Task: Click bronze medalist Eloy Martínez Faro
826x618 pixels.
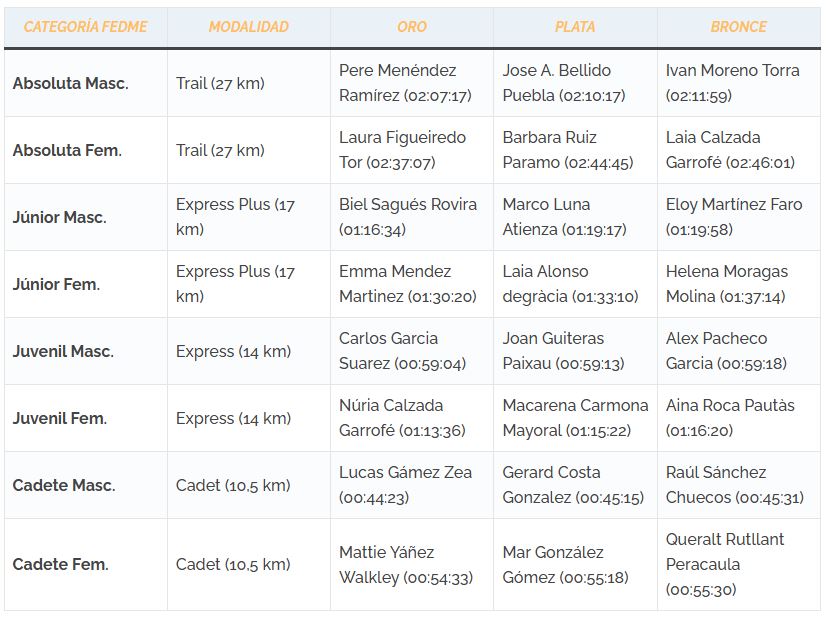Action: pos(733,217)
